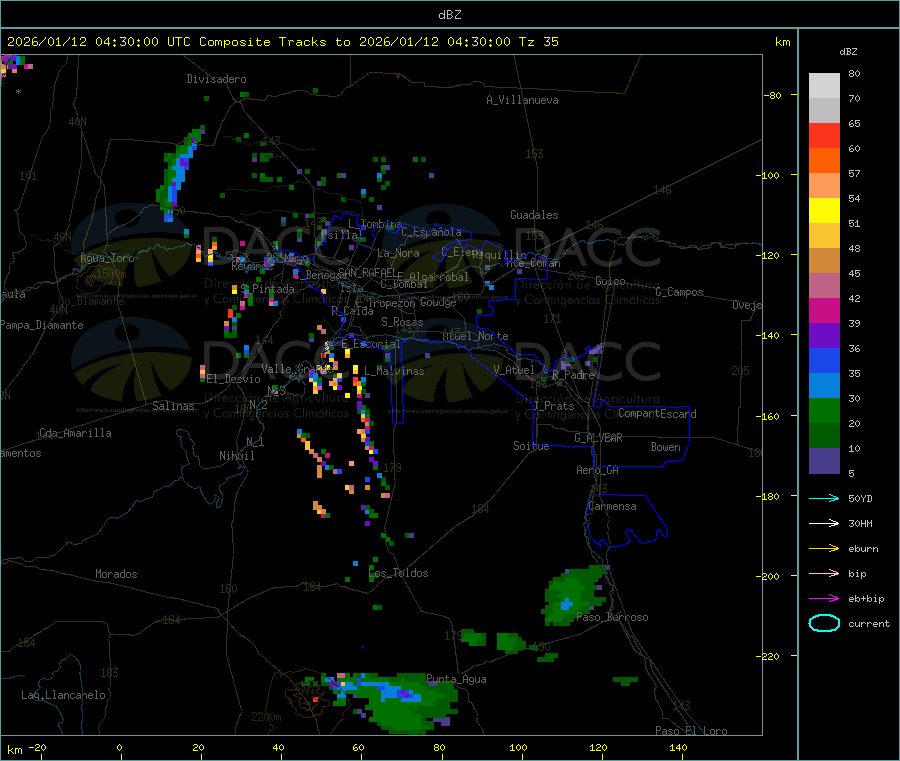The image size is (900, 761).
Task: Click the G_ALVEAR label
Action: pos(598,437)
